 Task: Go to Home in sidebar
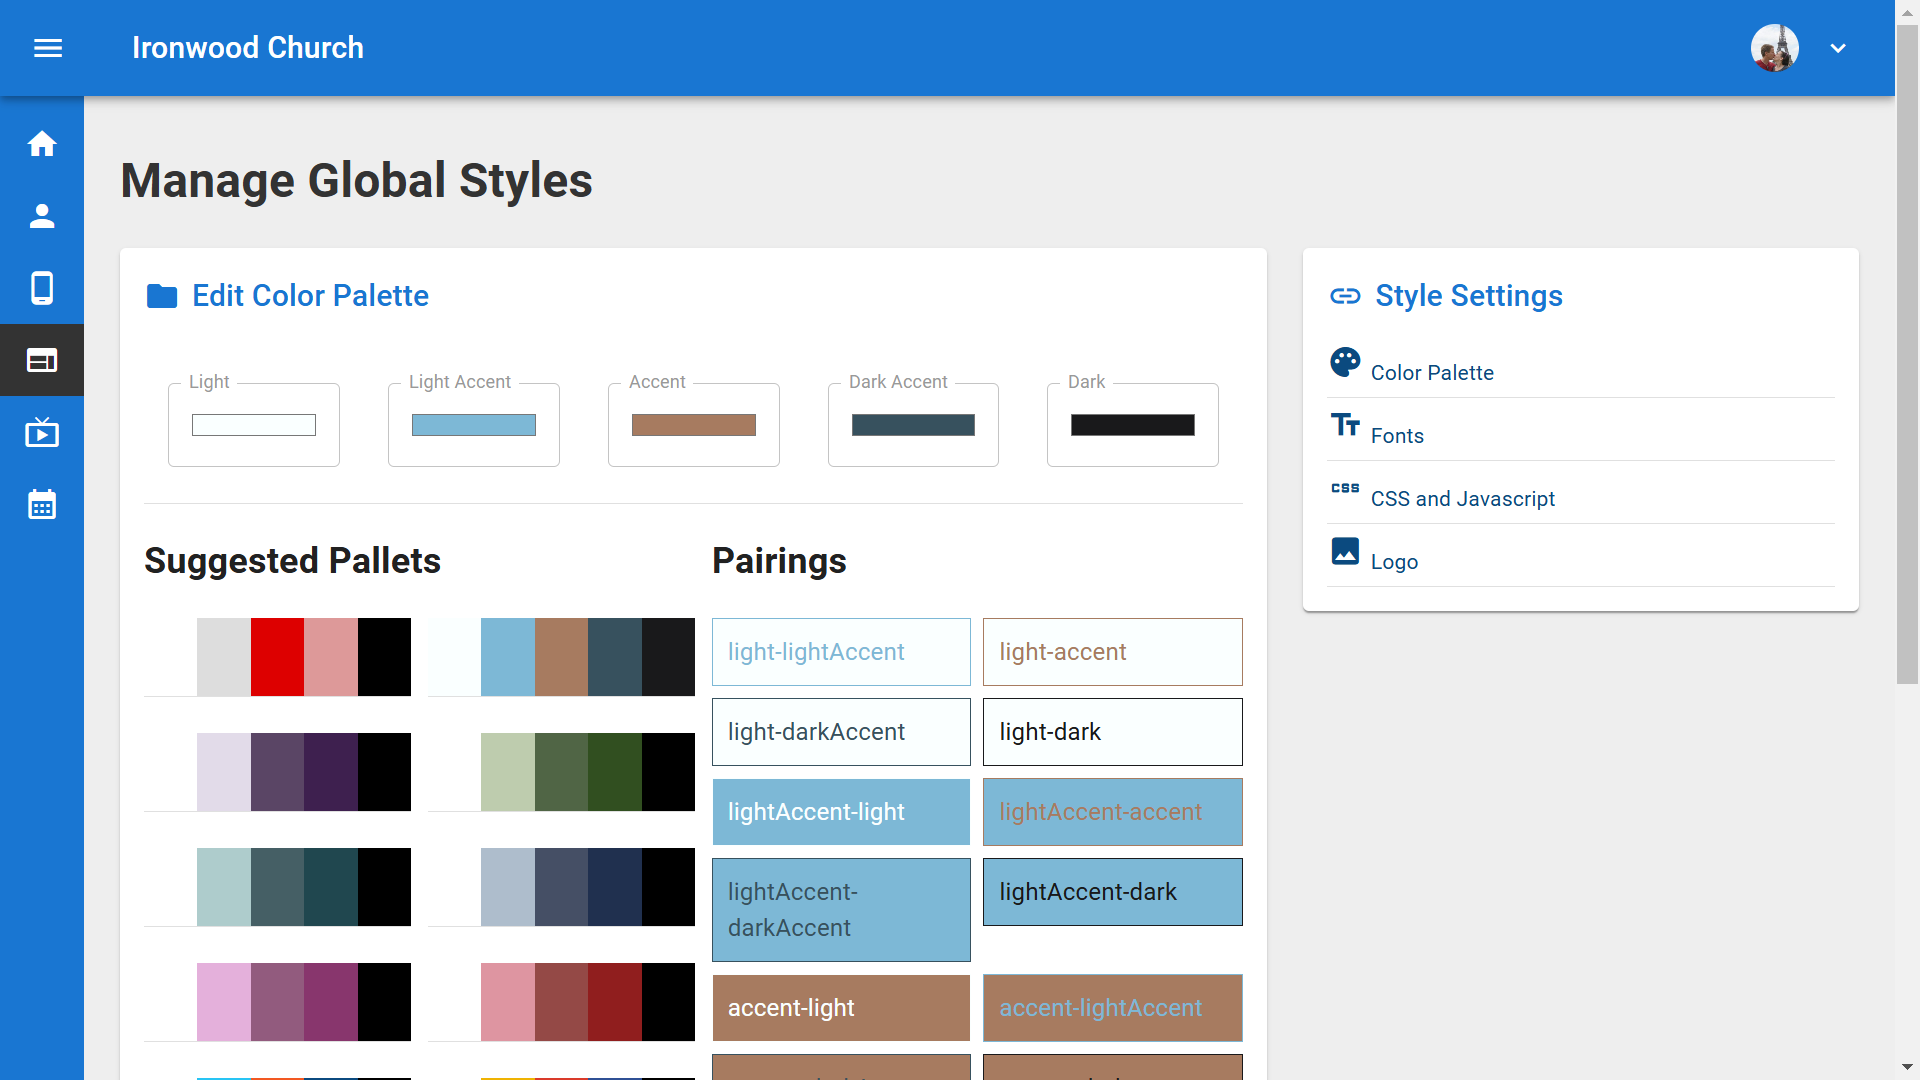[x=42, y=144]
